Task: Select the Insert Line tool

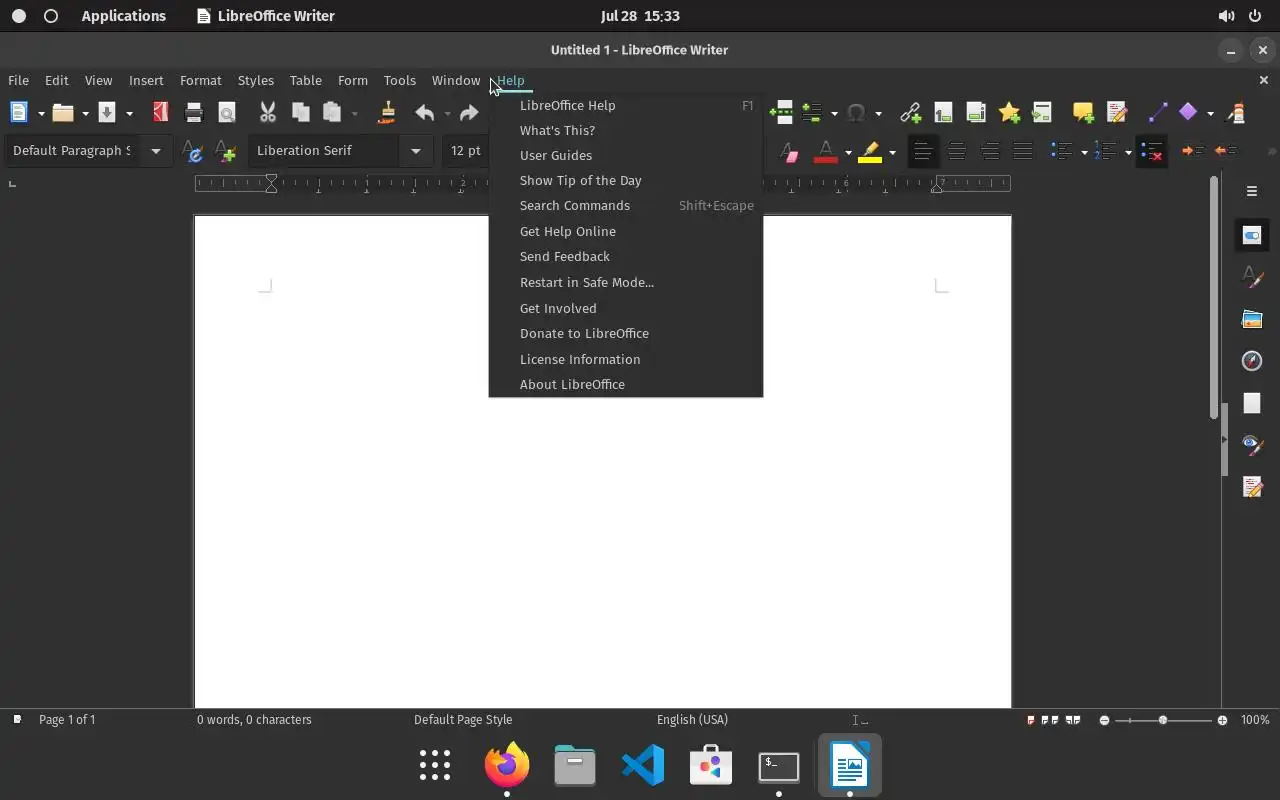Action: [x=1157, y=113]
